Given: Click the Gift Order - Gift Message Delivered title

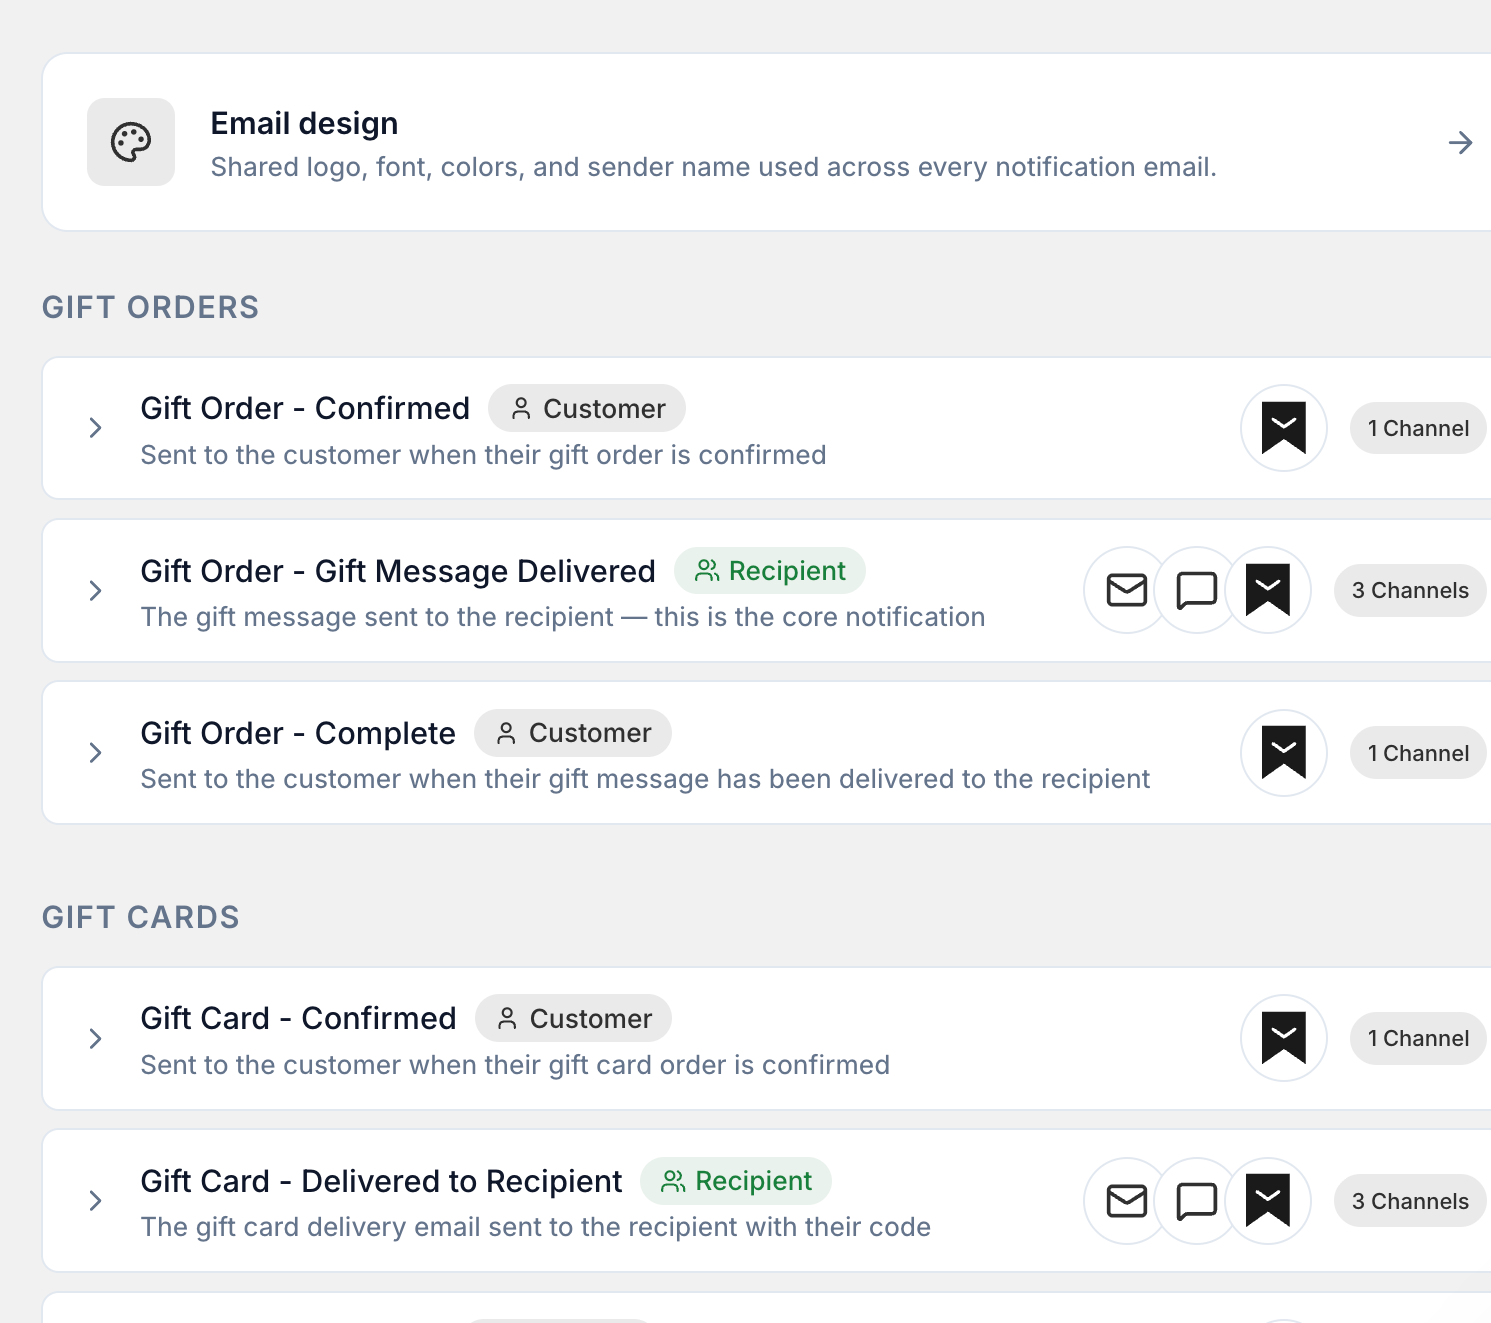Looking at the screenshot, I should [398, 571].
